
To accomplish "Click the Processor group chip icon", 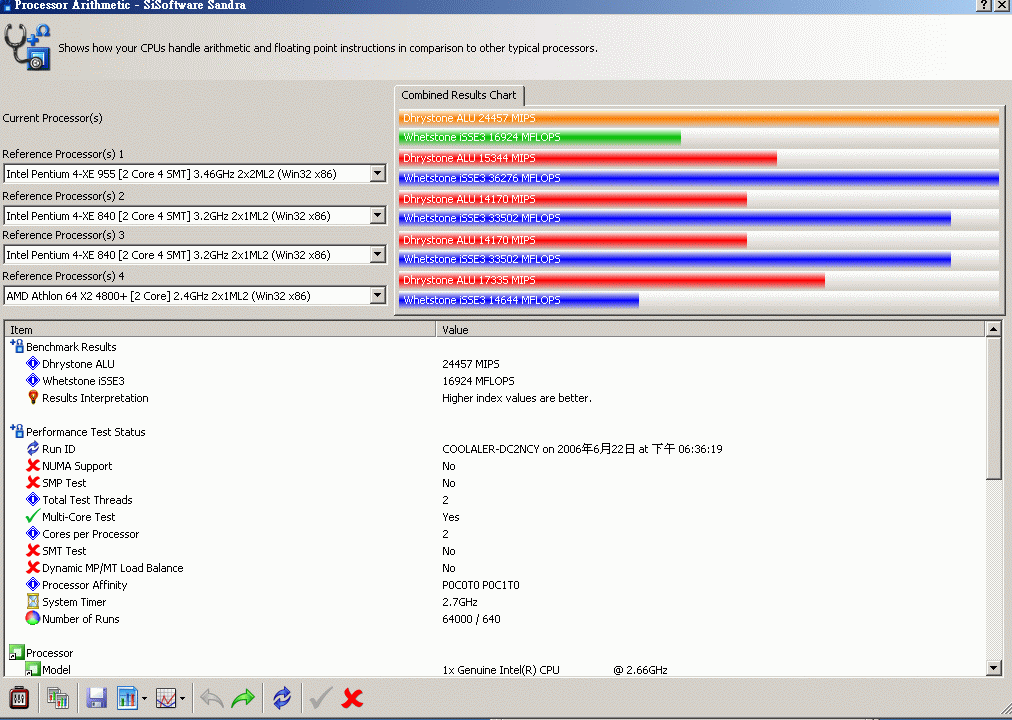I will [x=17, y=652].
